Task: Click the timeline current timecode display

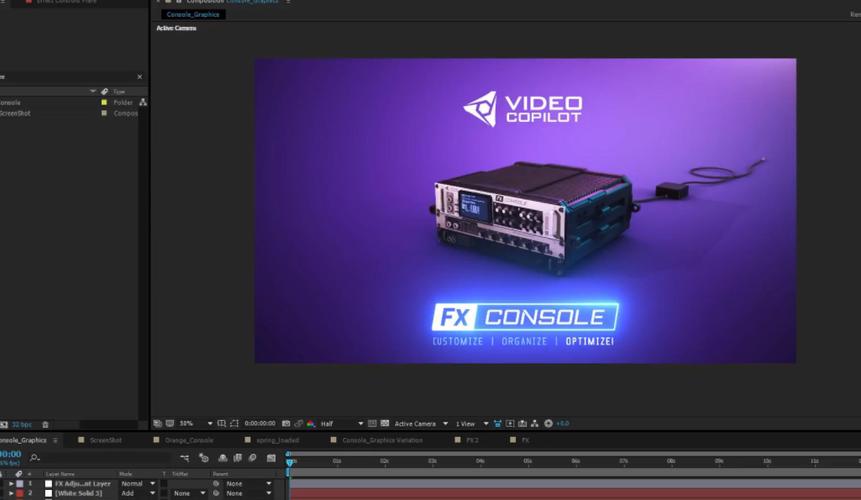Action: [x=10, y=454]
